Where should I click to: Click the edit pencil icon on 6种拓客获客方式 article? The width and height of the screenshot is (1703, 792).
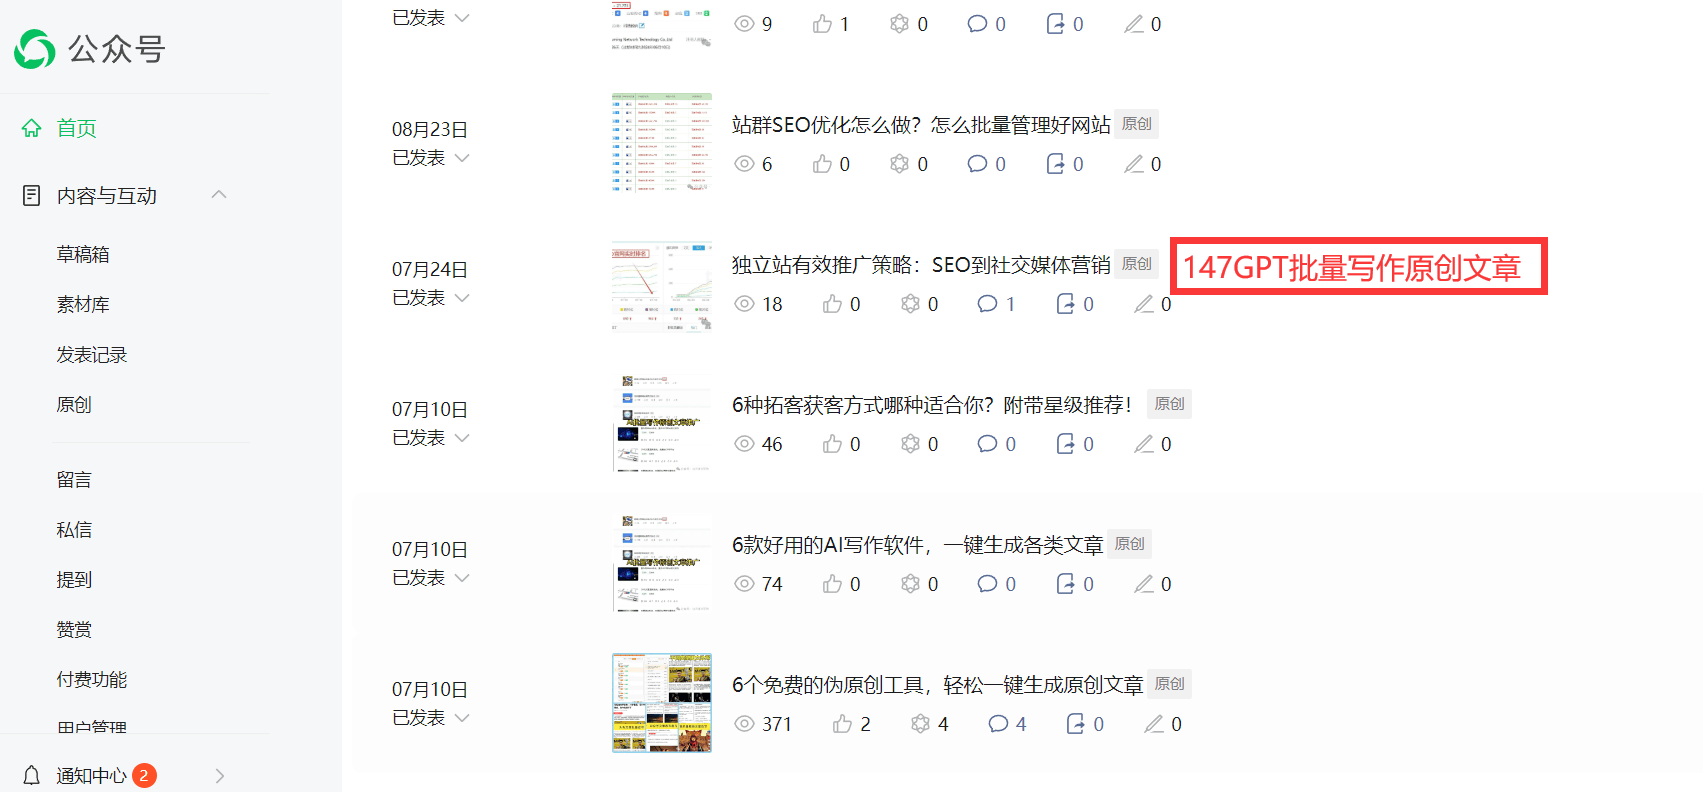(1143, 444)
